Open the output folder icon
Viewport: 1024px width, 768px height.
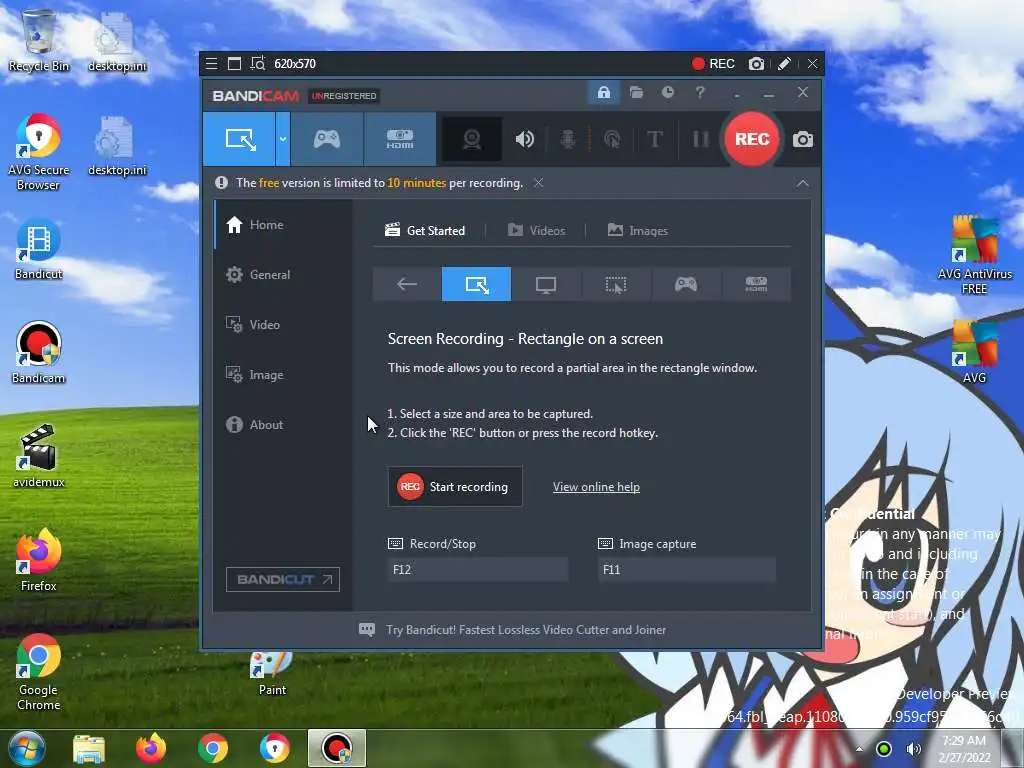[636, 92]
